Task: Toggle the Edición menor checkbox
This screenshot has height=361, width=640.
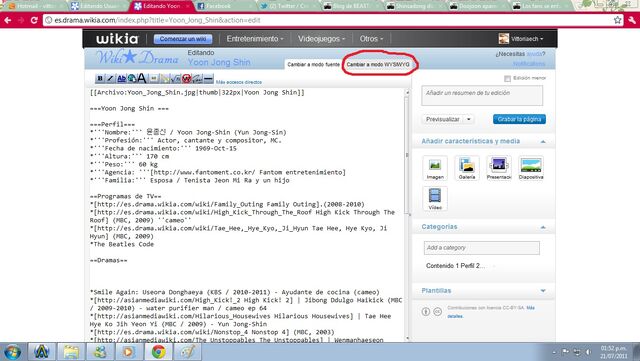Action: pyautogui.click(x=507, y=78)
